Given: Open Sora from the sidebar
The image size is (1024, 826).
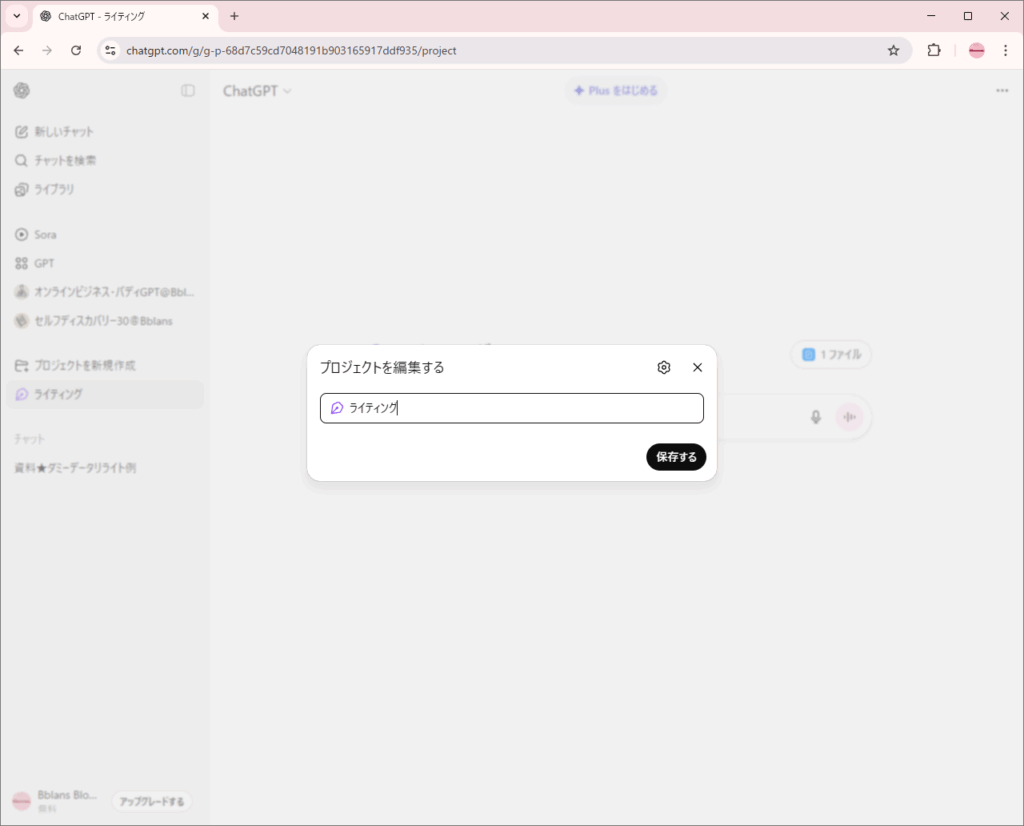Looking at the screenshot, I should tap(45, 234).
